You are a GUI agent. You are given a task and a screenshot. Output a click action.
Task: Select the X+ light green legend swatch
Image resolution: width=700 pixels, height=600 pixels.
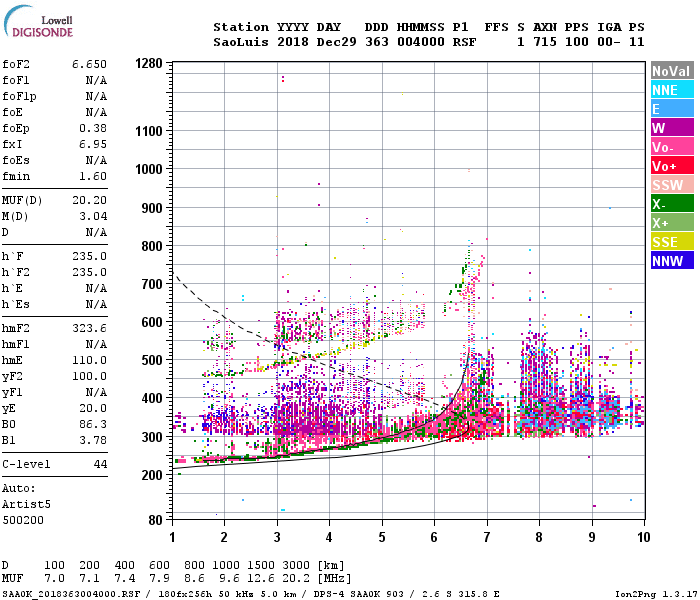[x=672, y=223]
